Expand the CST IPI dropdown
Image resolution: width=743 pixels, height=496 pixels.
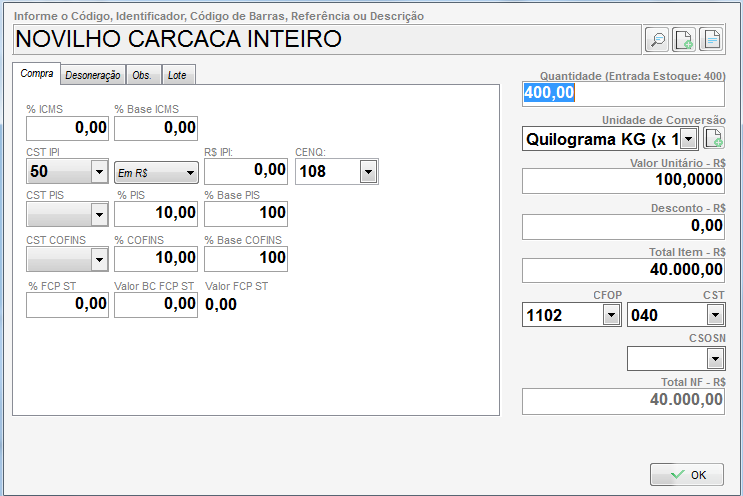point(99,172)
